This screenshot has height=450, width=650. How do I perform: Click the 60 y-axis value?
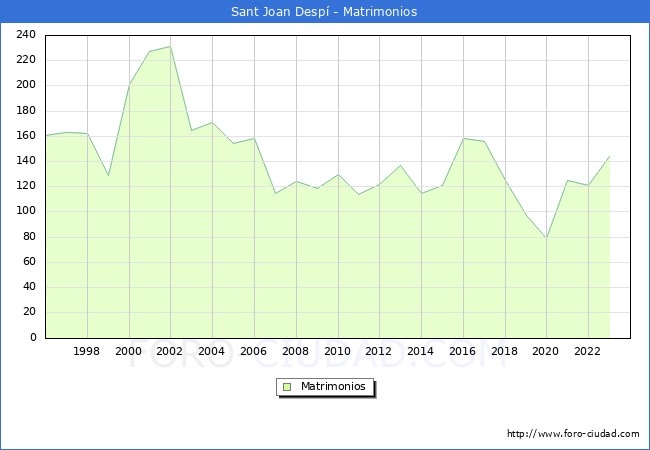(x=29, y=261)
